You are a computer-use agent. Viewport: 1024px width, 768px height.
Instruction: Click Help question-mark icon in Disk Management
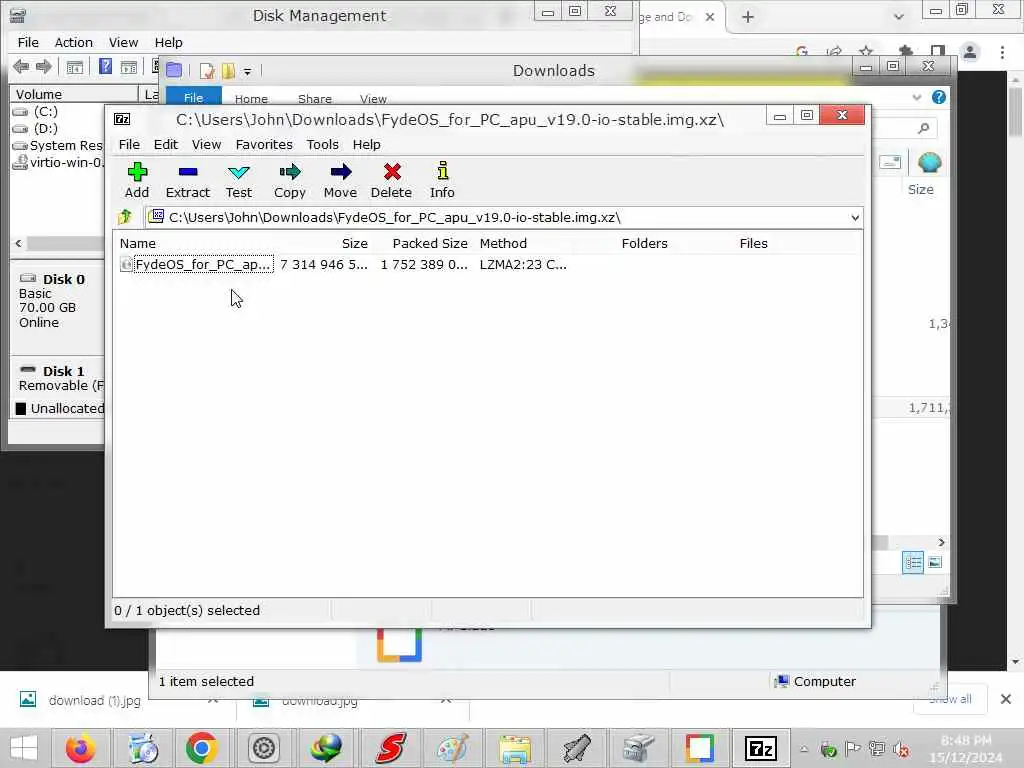pos(105,66)
